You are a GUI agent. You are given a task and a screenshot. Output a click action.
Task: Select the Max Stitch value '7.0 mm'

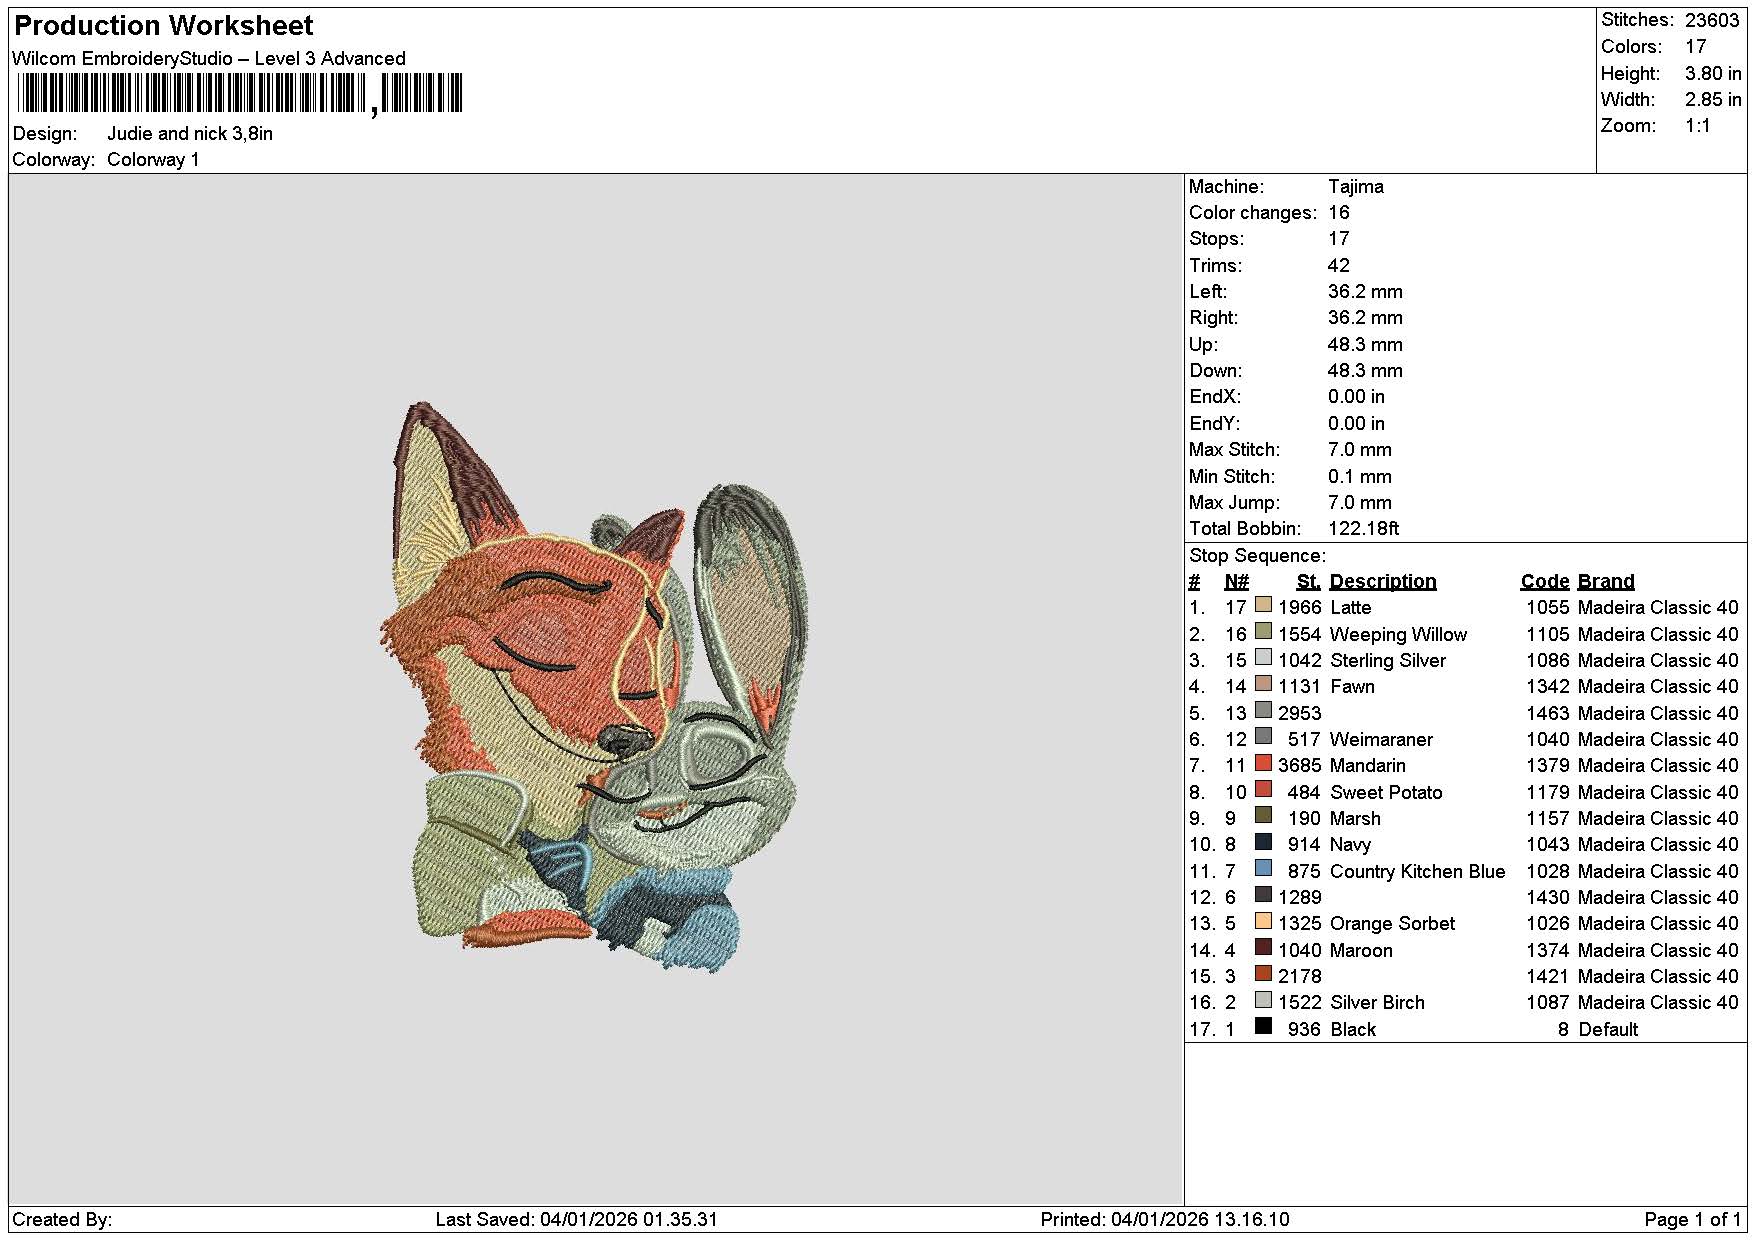click(1360, 449)
